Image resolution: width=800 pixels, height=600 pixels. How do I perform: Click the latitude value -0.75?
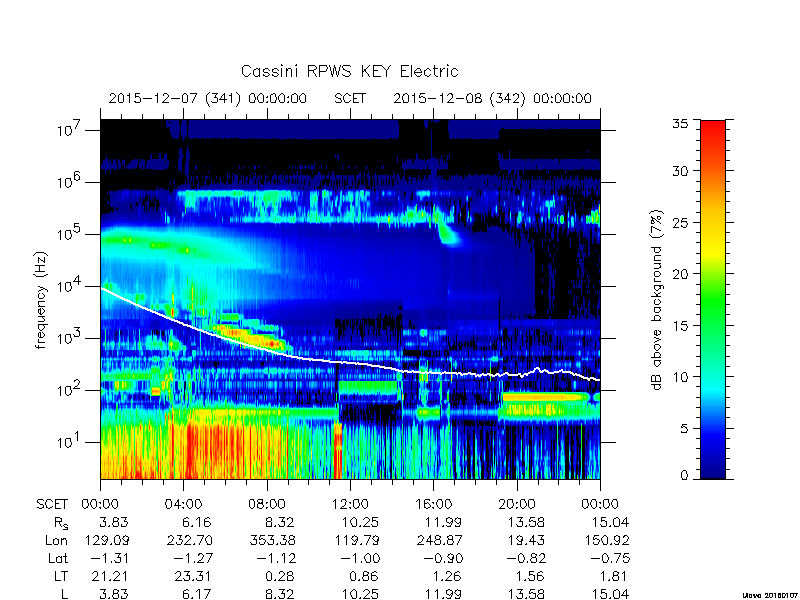pyautogui.click(x=610, y=558)
